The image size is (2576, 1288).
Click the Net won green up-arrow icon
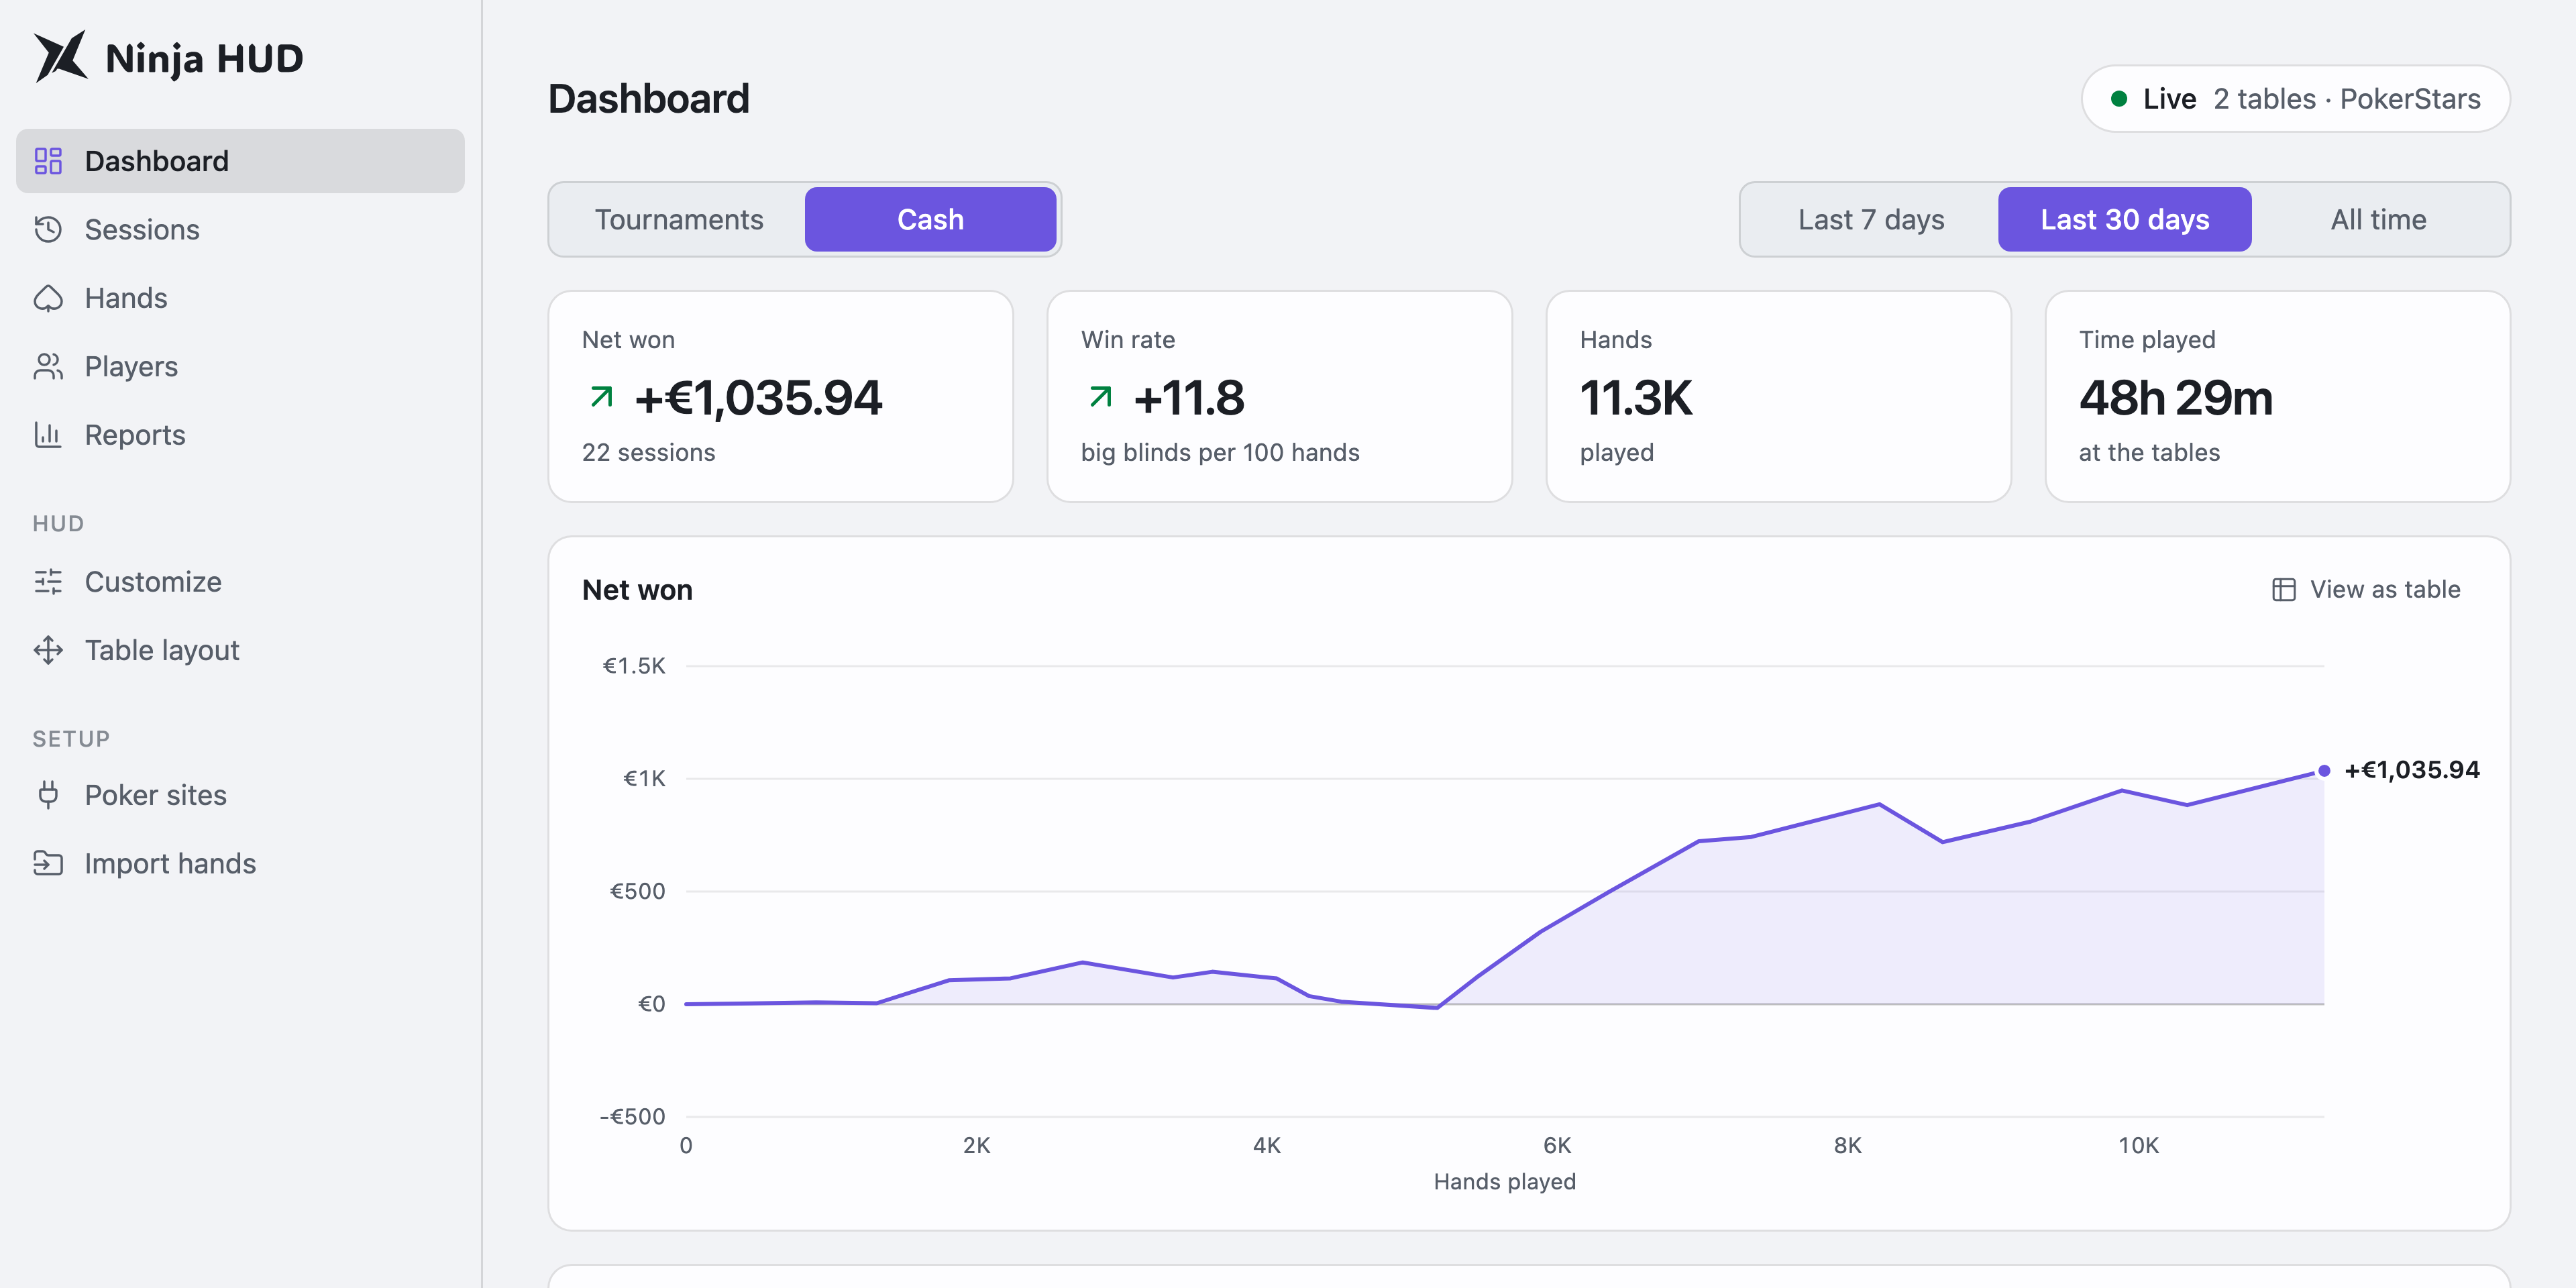click(x=601, y=397)
